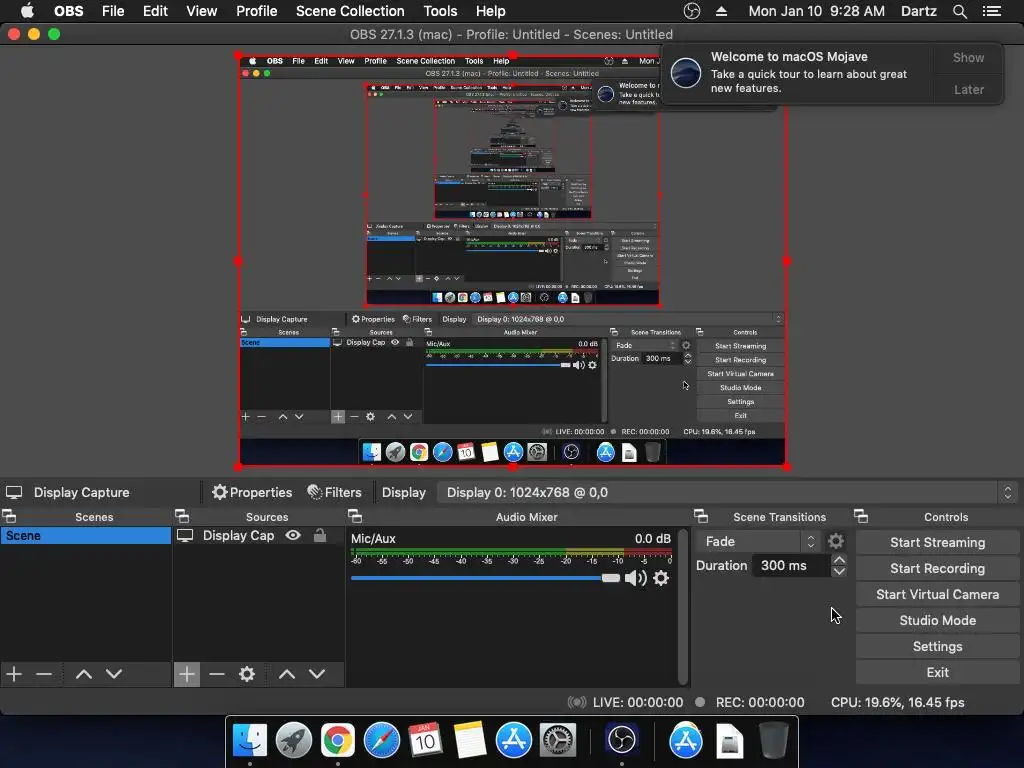Open the Help menu

[x=490, y=11]
